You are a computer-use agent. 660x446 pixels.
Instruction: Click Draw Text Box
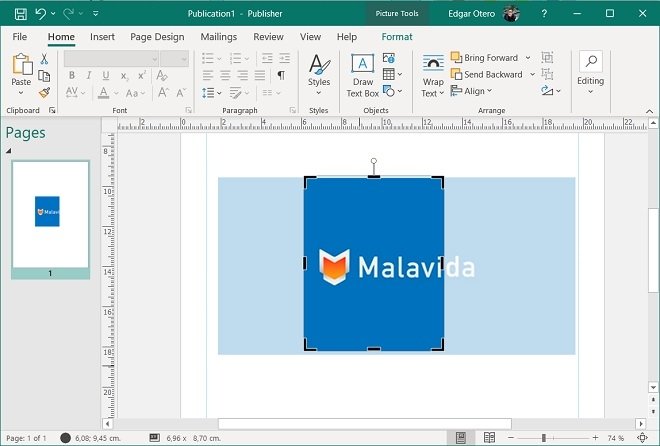tap(362, 76)
